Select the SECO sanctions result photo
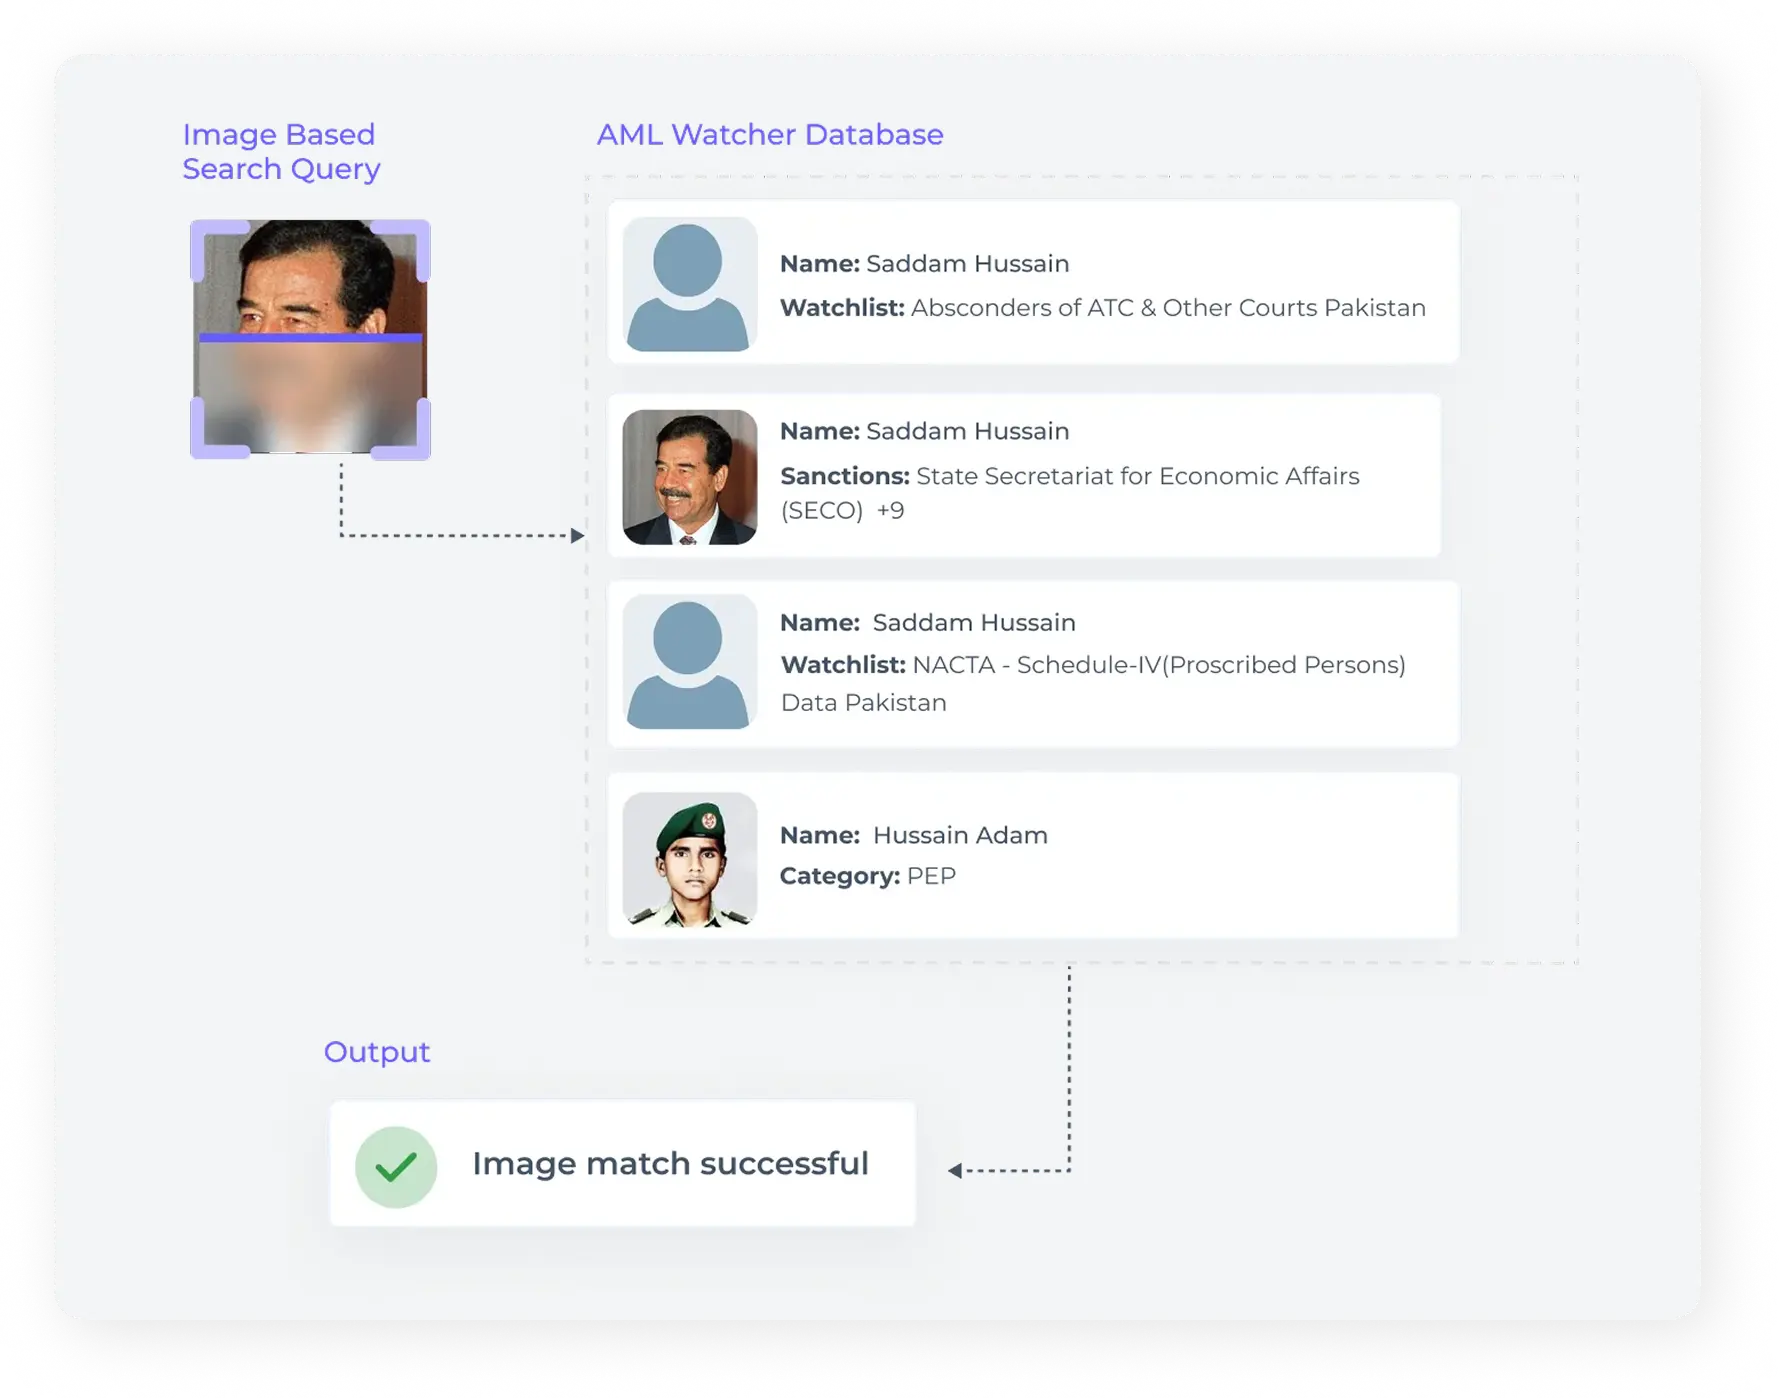Image resolution: width=1779 pixels, height=1398 pixels. tap(689, 477)
